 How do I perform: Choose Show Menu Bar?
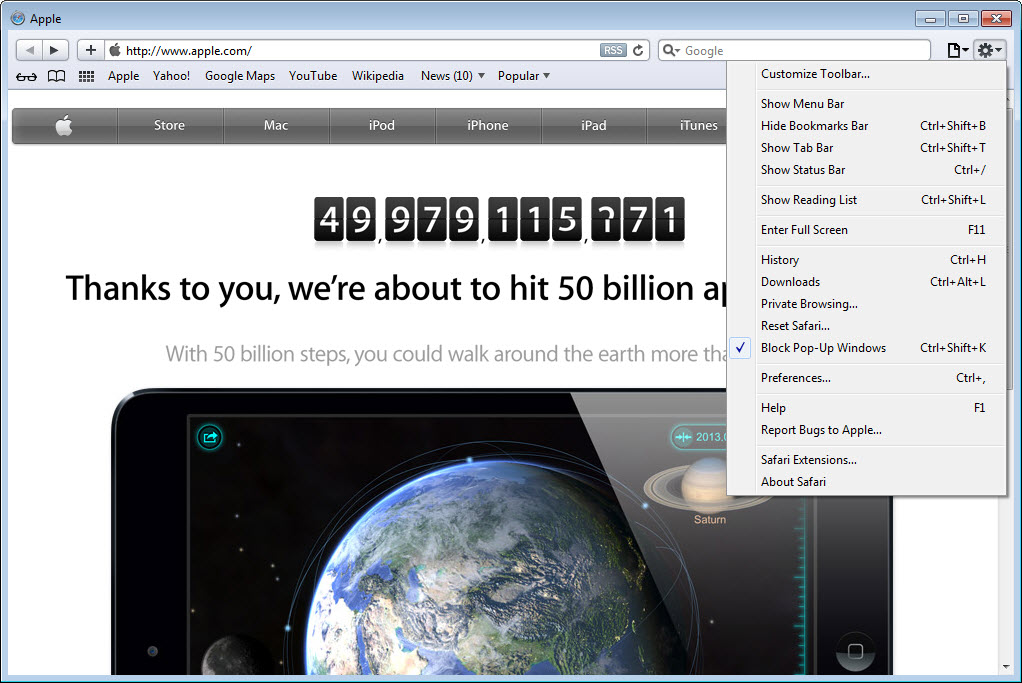(866, 104)
